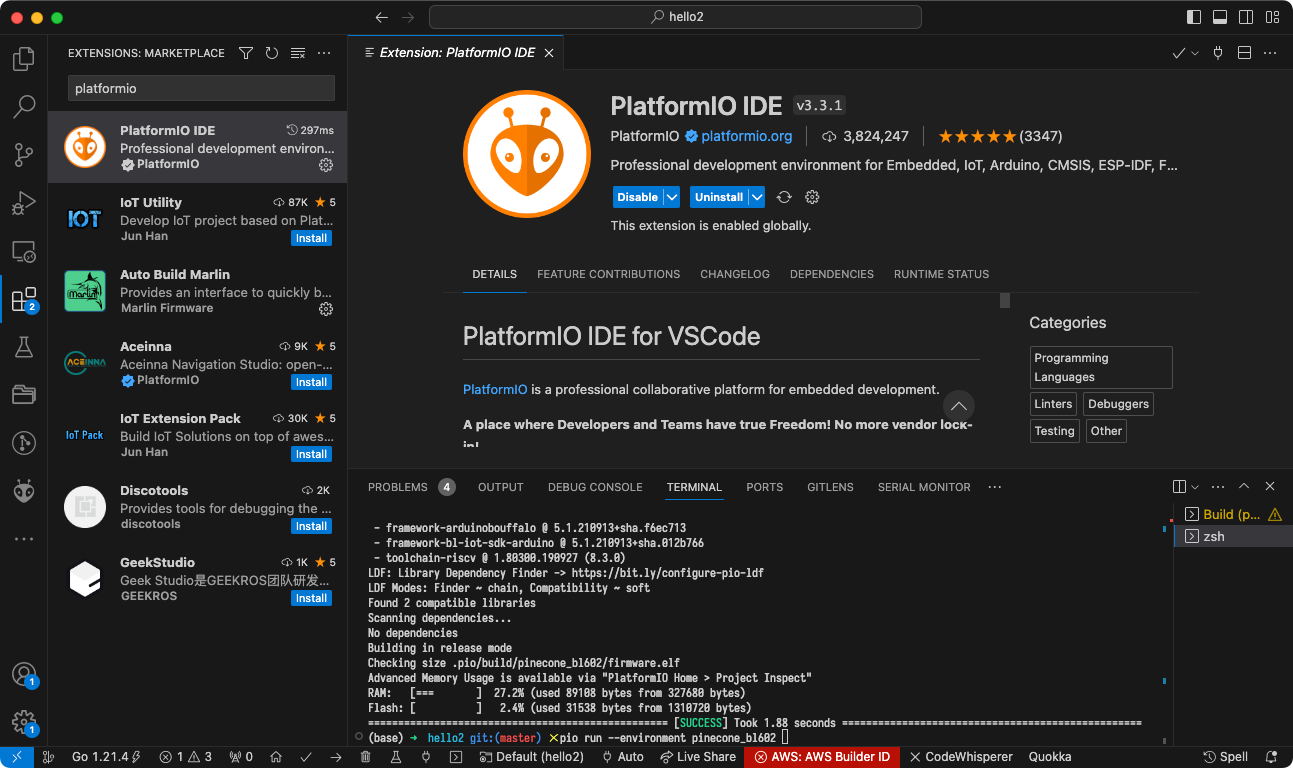Click the sync icon beside Uninstall
The width and height of the screenshot is (1293, 768).
click(784, 197)
